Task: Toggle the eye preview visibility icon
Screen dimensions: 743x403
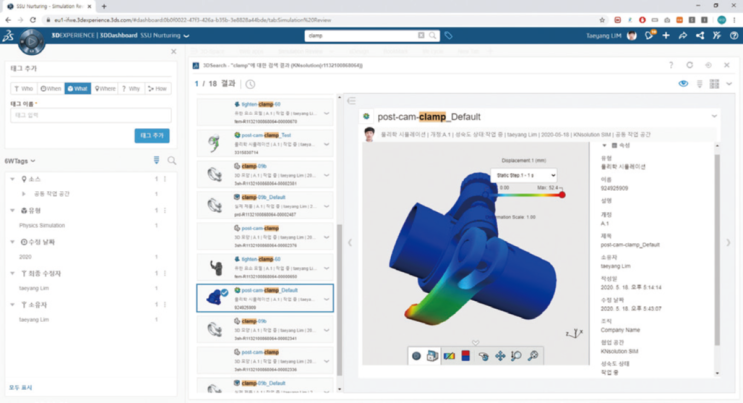Action: pyautogui.click(x=683, y=84)
